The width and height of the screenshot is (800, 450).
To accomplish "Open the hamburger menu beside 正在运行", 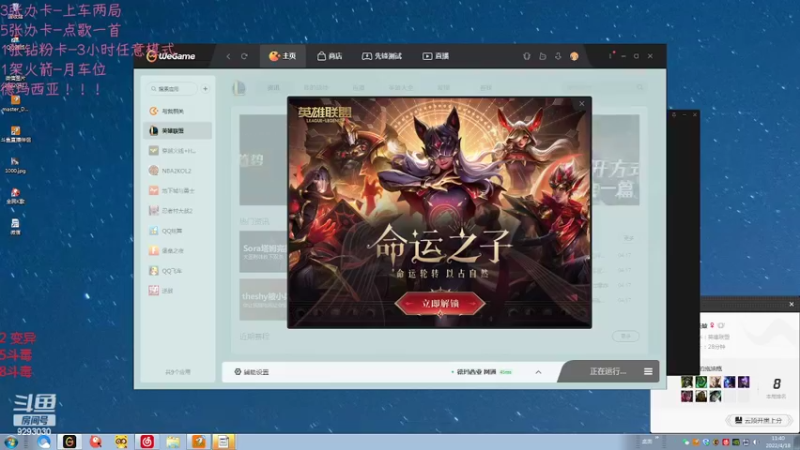I will [648, 371].
